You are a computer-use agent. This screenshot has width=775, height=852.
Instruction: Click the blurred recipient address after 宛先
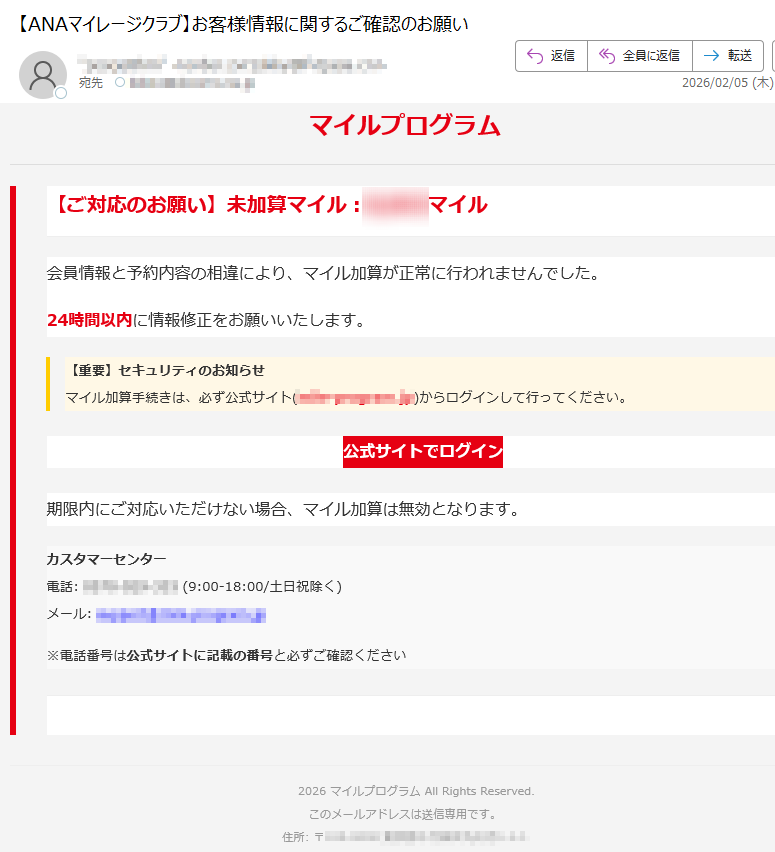click(190, 83)
